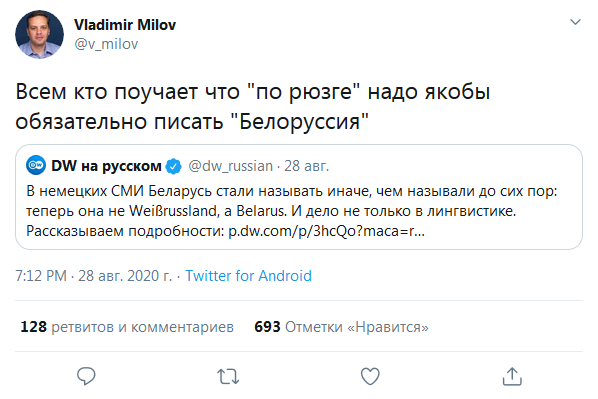
Task: Open Vladimir Milov's profile photo
Action: pyautogui.click(x=39, y=34)
